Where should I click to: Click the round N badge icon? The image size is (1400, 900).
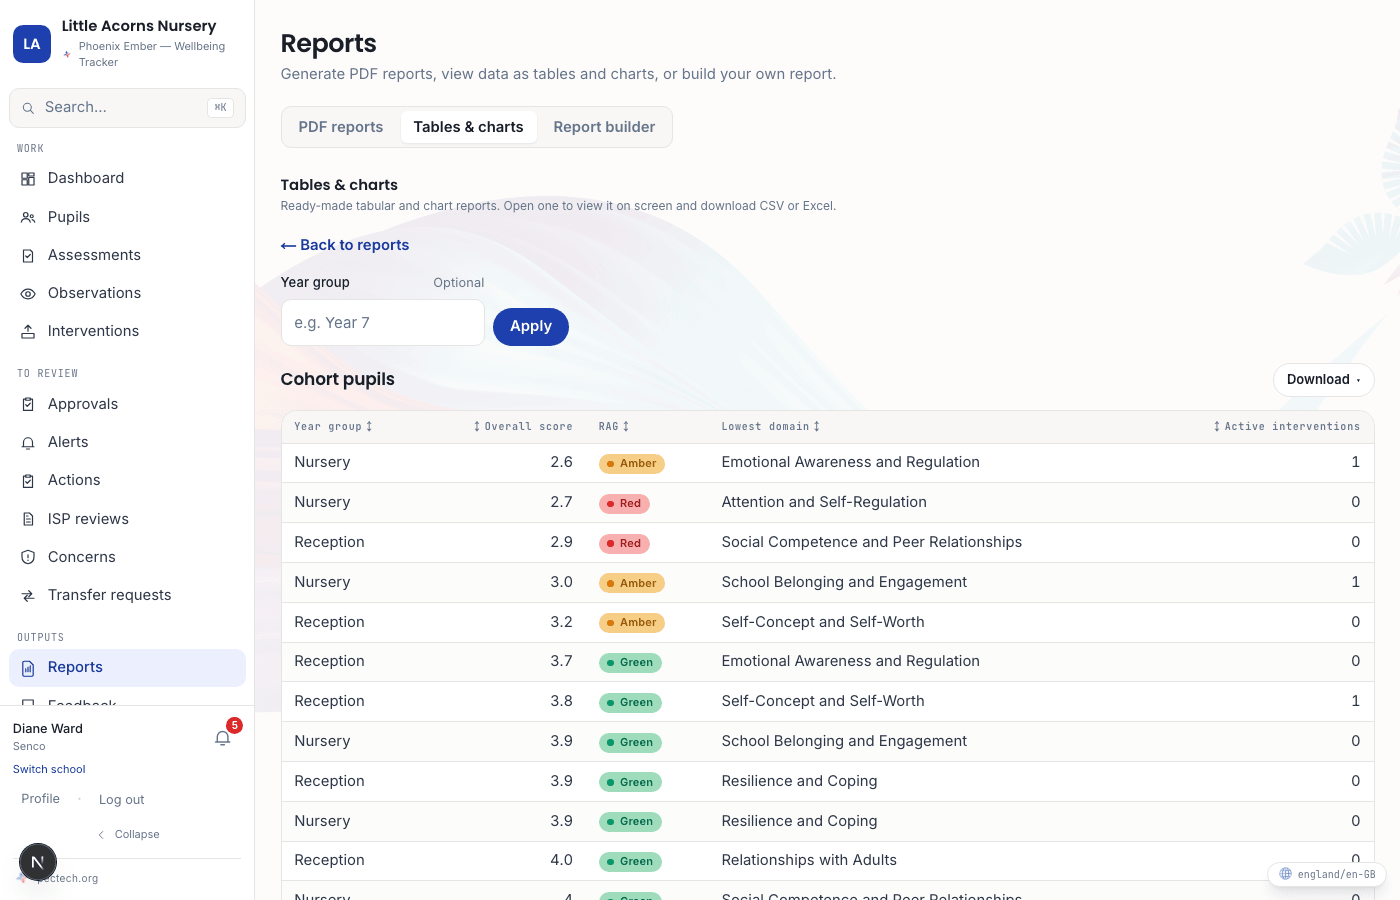[x=38, y=861]
